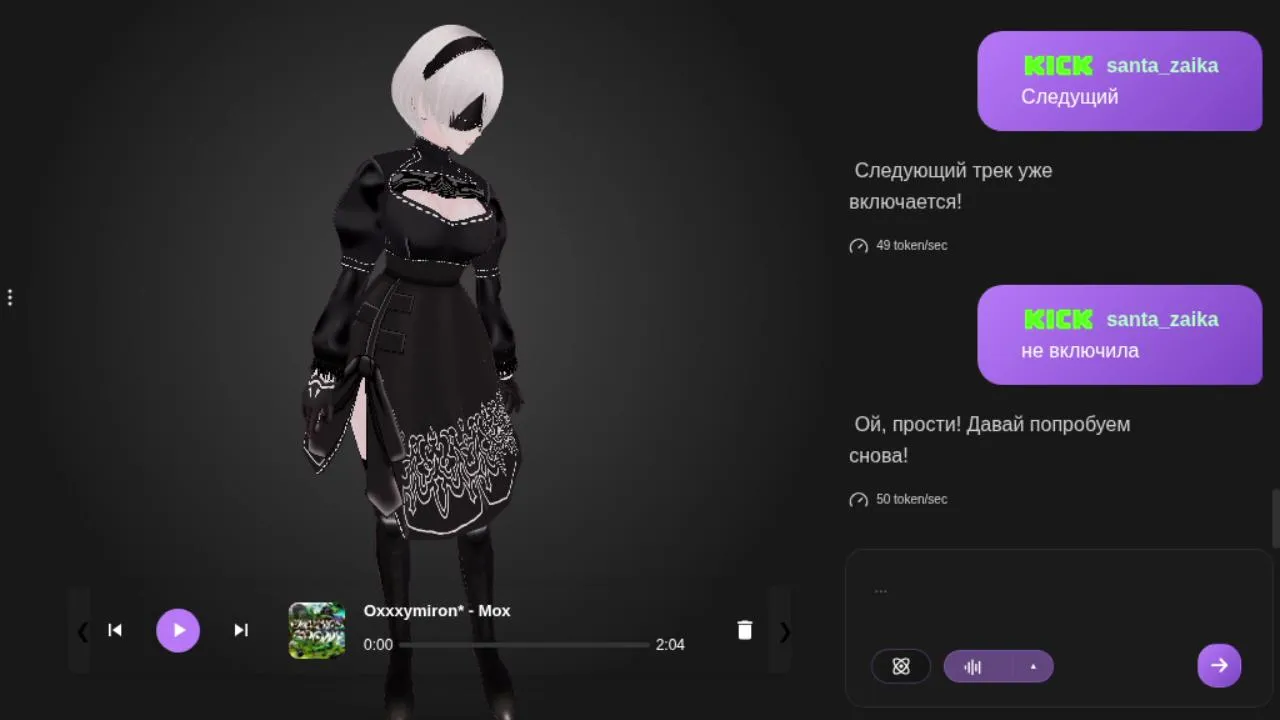
Task: Click the reply 'Ой, прости! Давай попробуем снова!'
Action: (x=990, y=440)
